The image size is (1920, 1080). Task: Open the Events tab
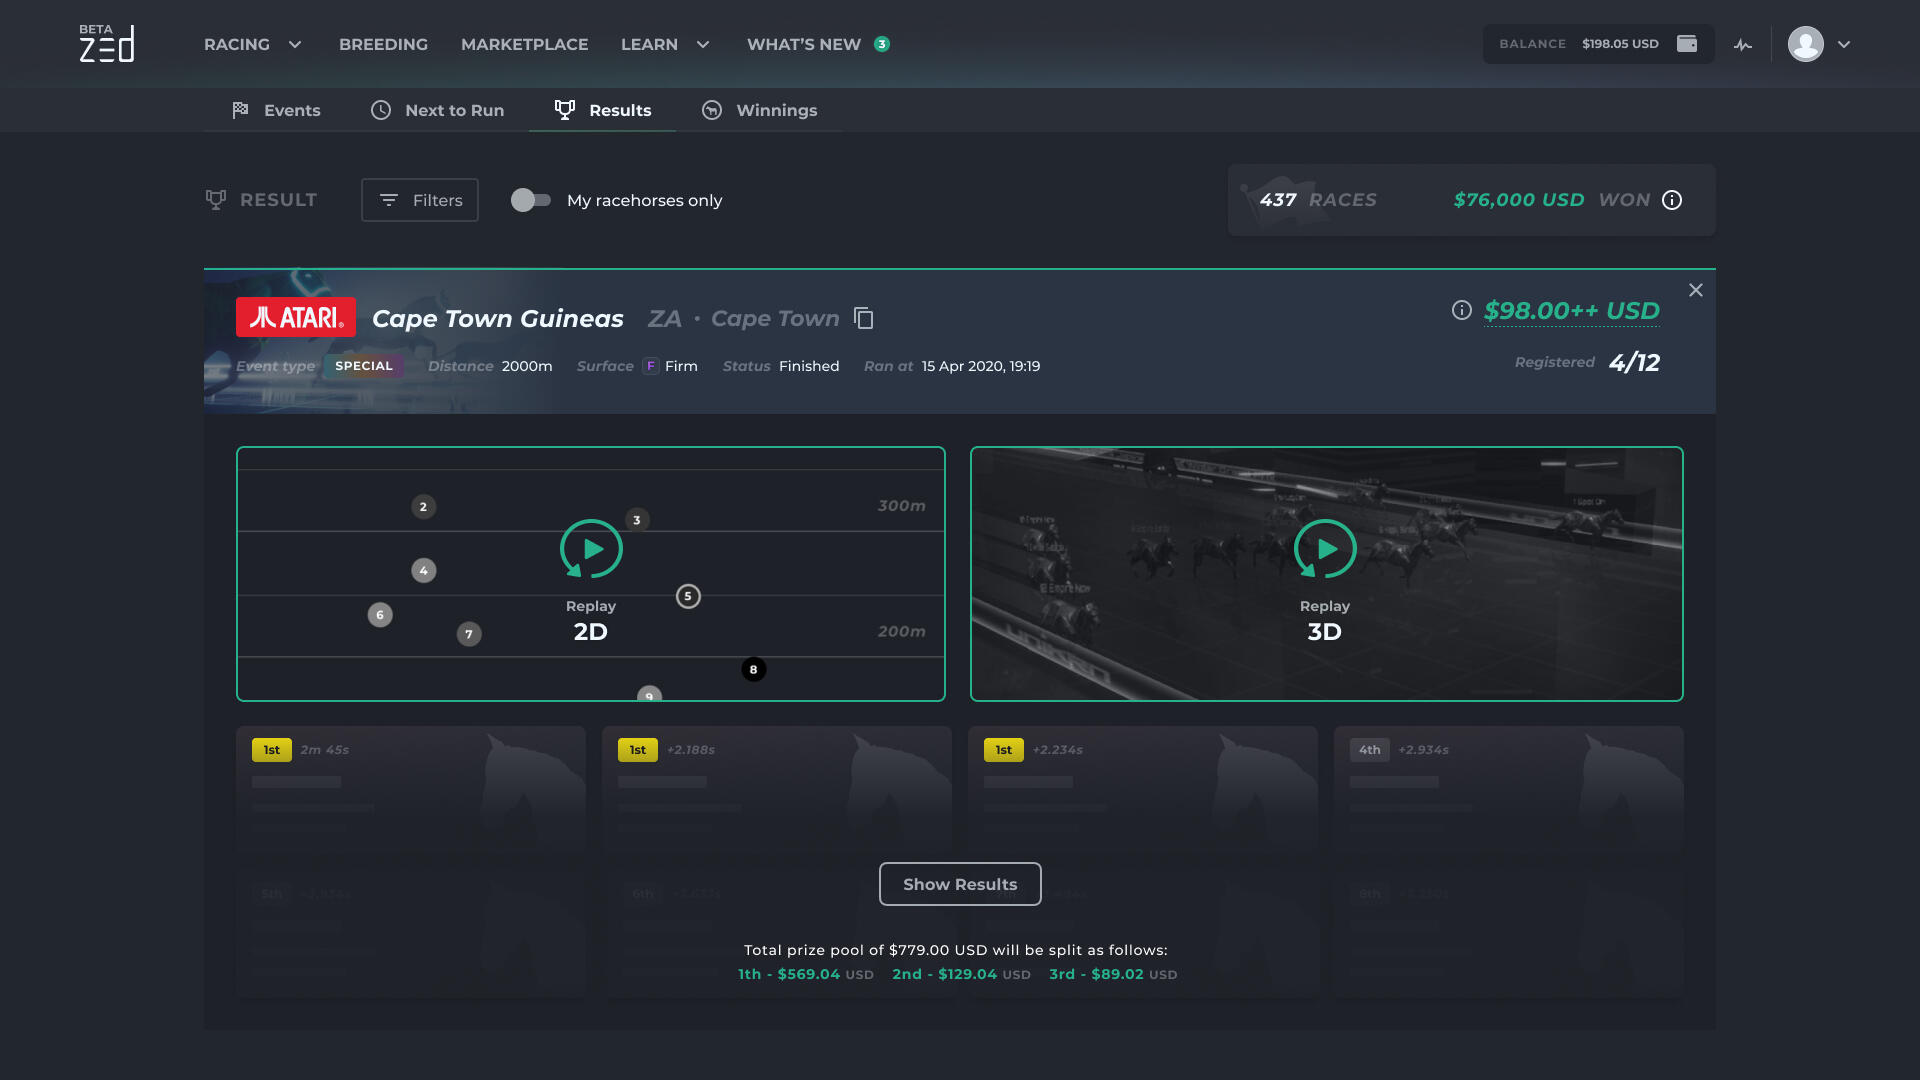pyautogui.click(x=290, y=110)
